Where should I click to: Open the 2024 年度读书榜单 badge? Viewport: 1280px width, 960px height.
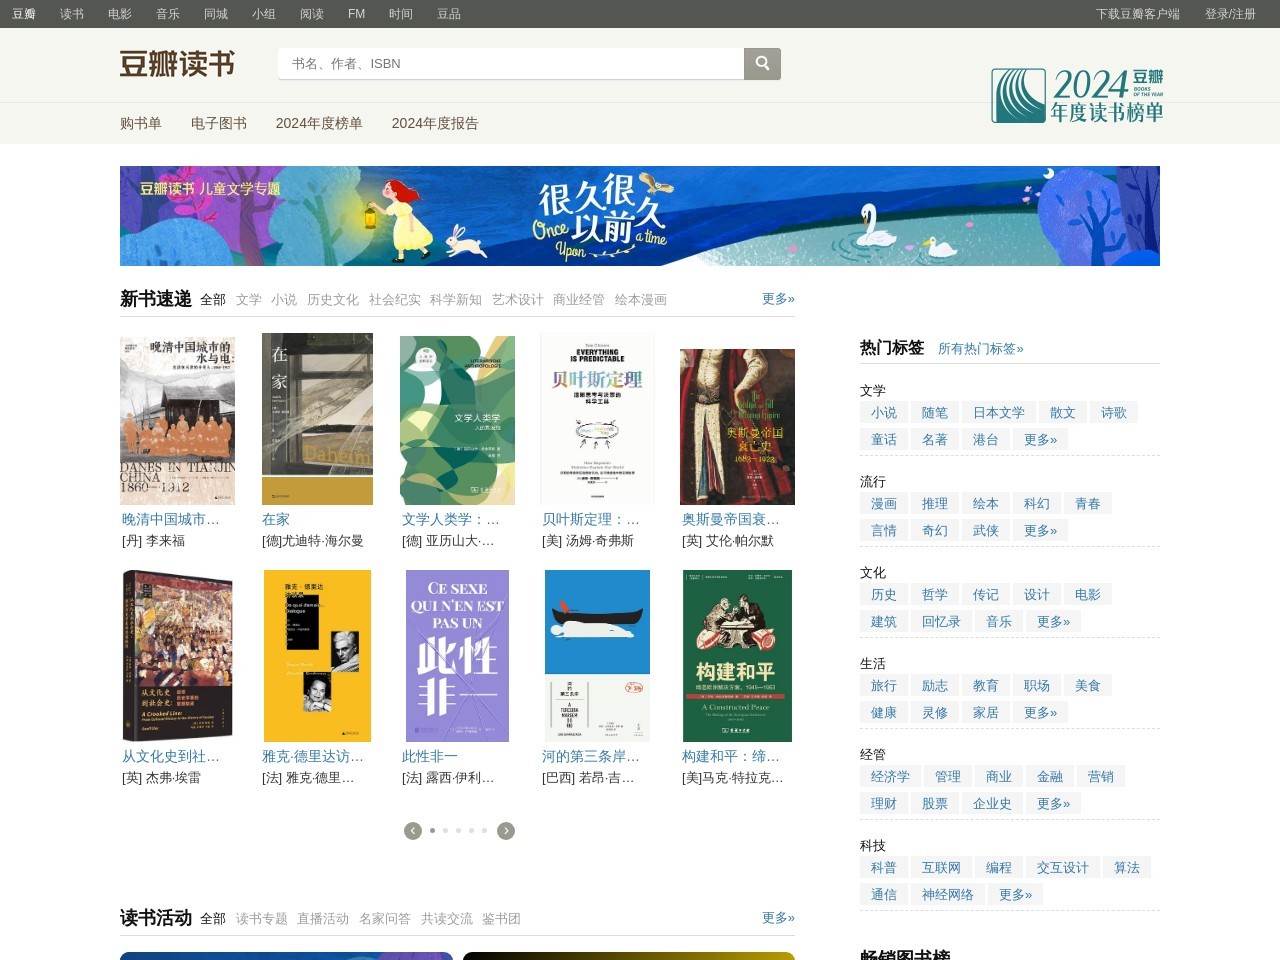point(1077,96)
